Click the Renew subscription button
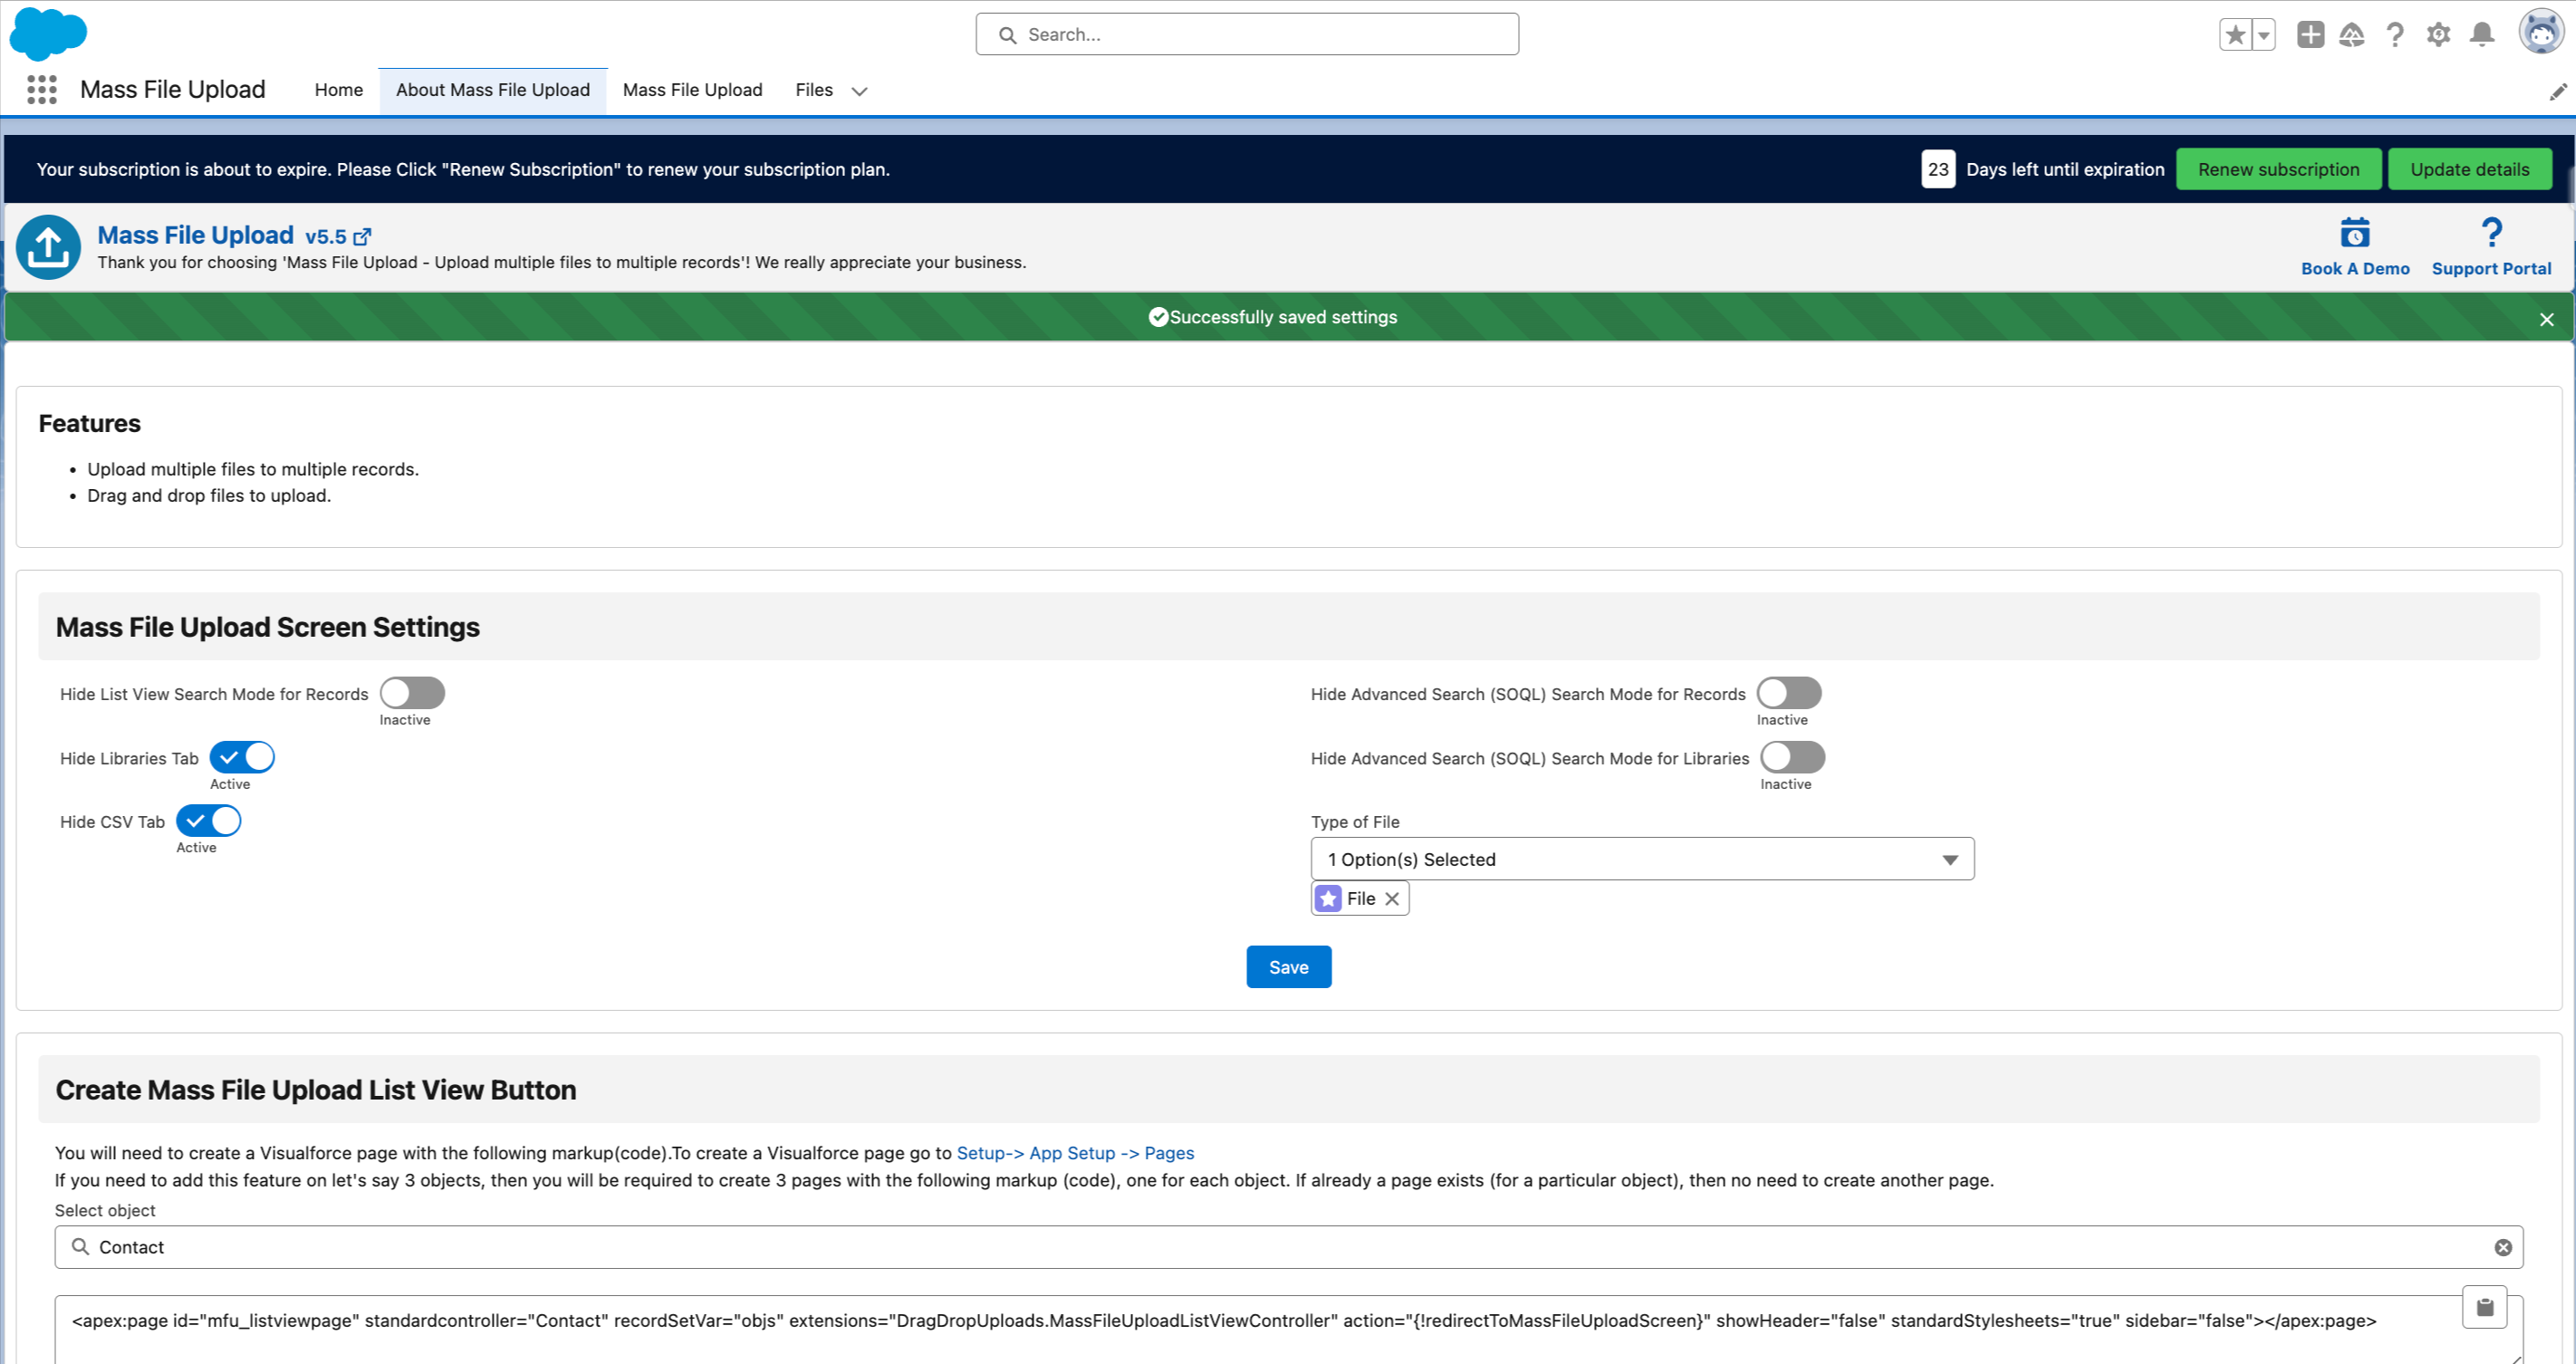 [x=2278, y=169]
